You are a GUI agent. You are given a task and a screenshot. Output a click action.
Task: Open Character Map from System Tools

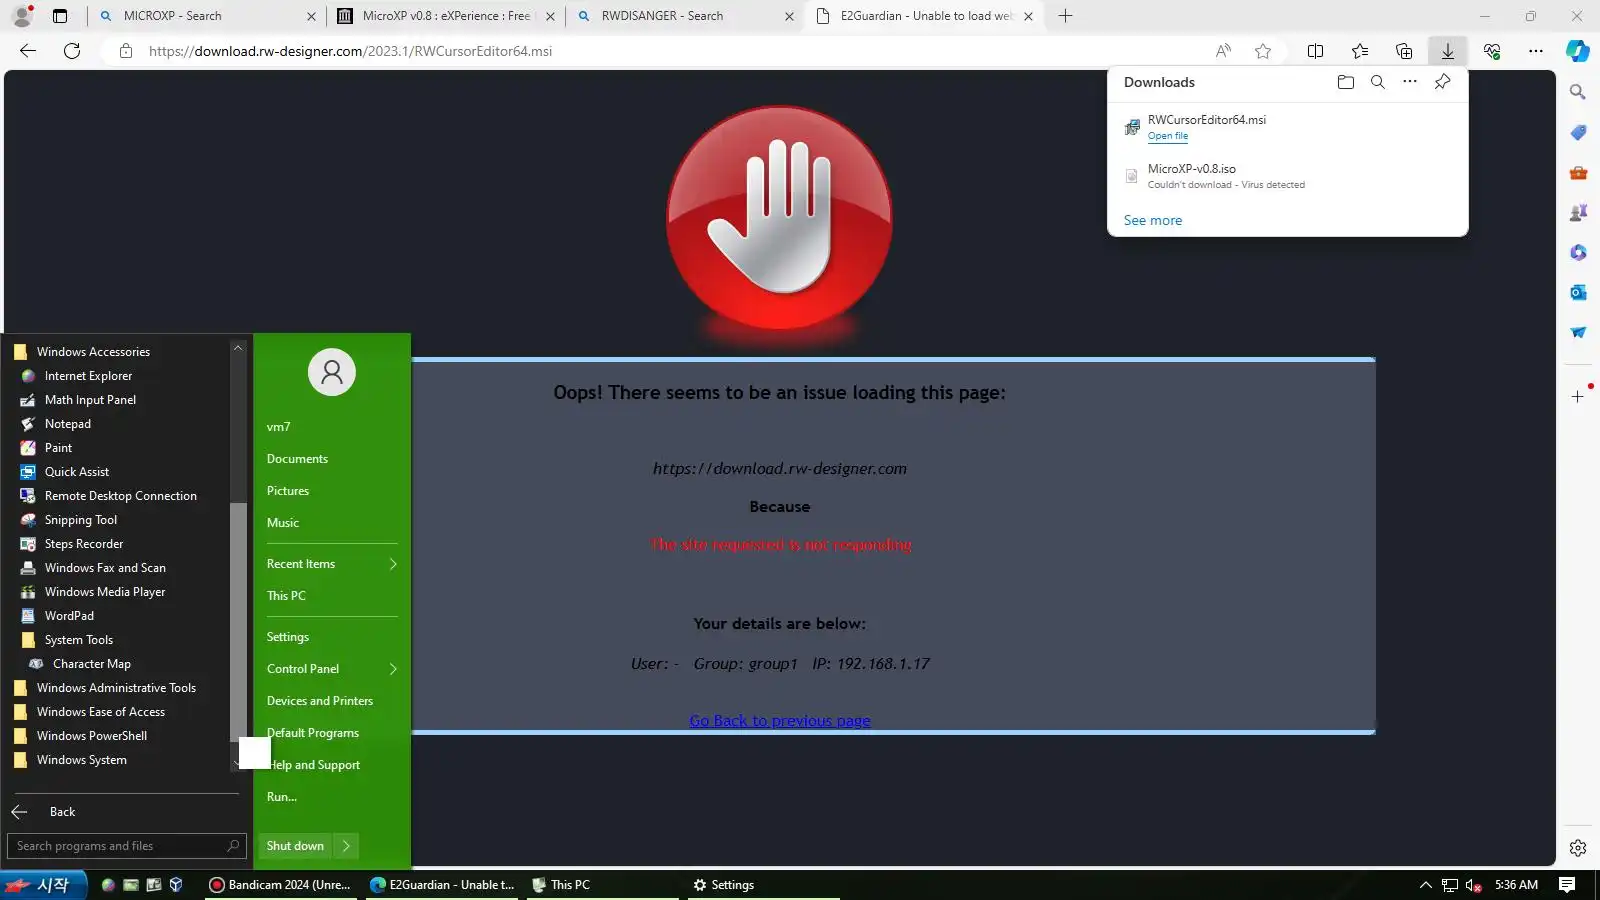click(x=92, y=664)
